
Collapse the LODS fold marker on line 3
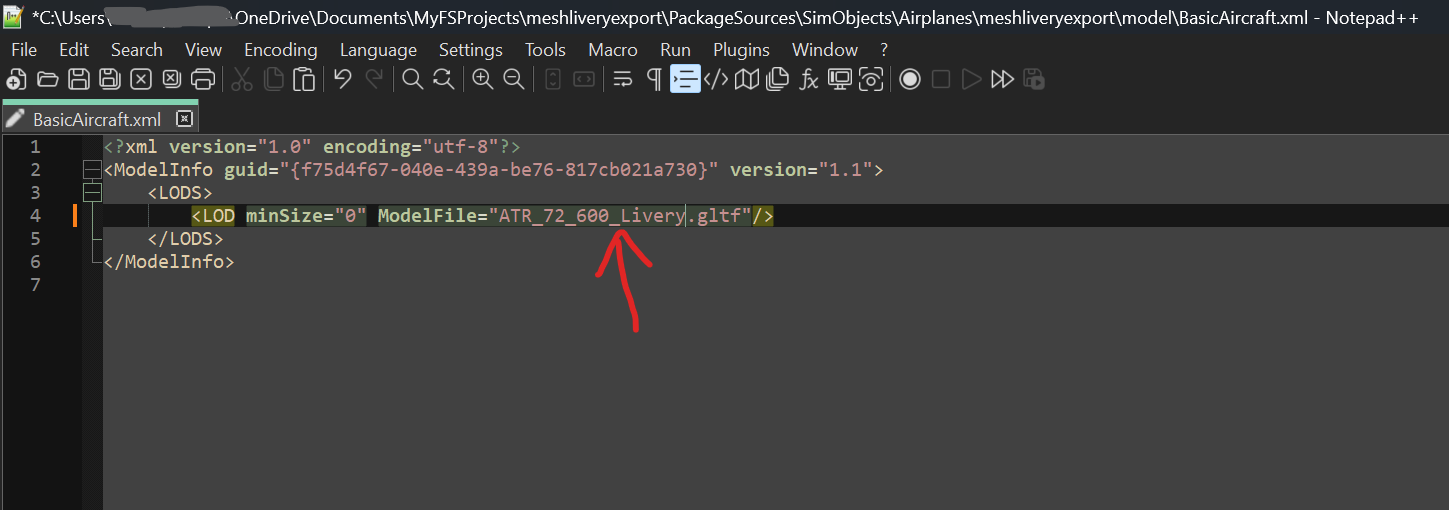click(x=92, y=192)
